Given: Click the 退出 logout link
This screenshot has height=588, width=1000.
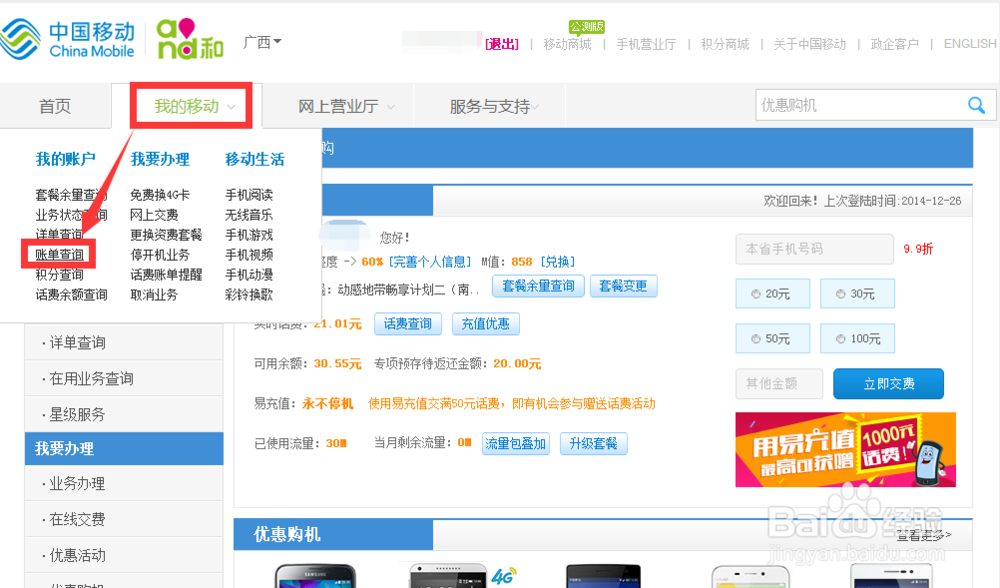Looking at the screenshot, I should [x=502, y=44].
